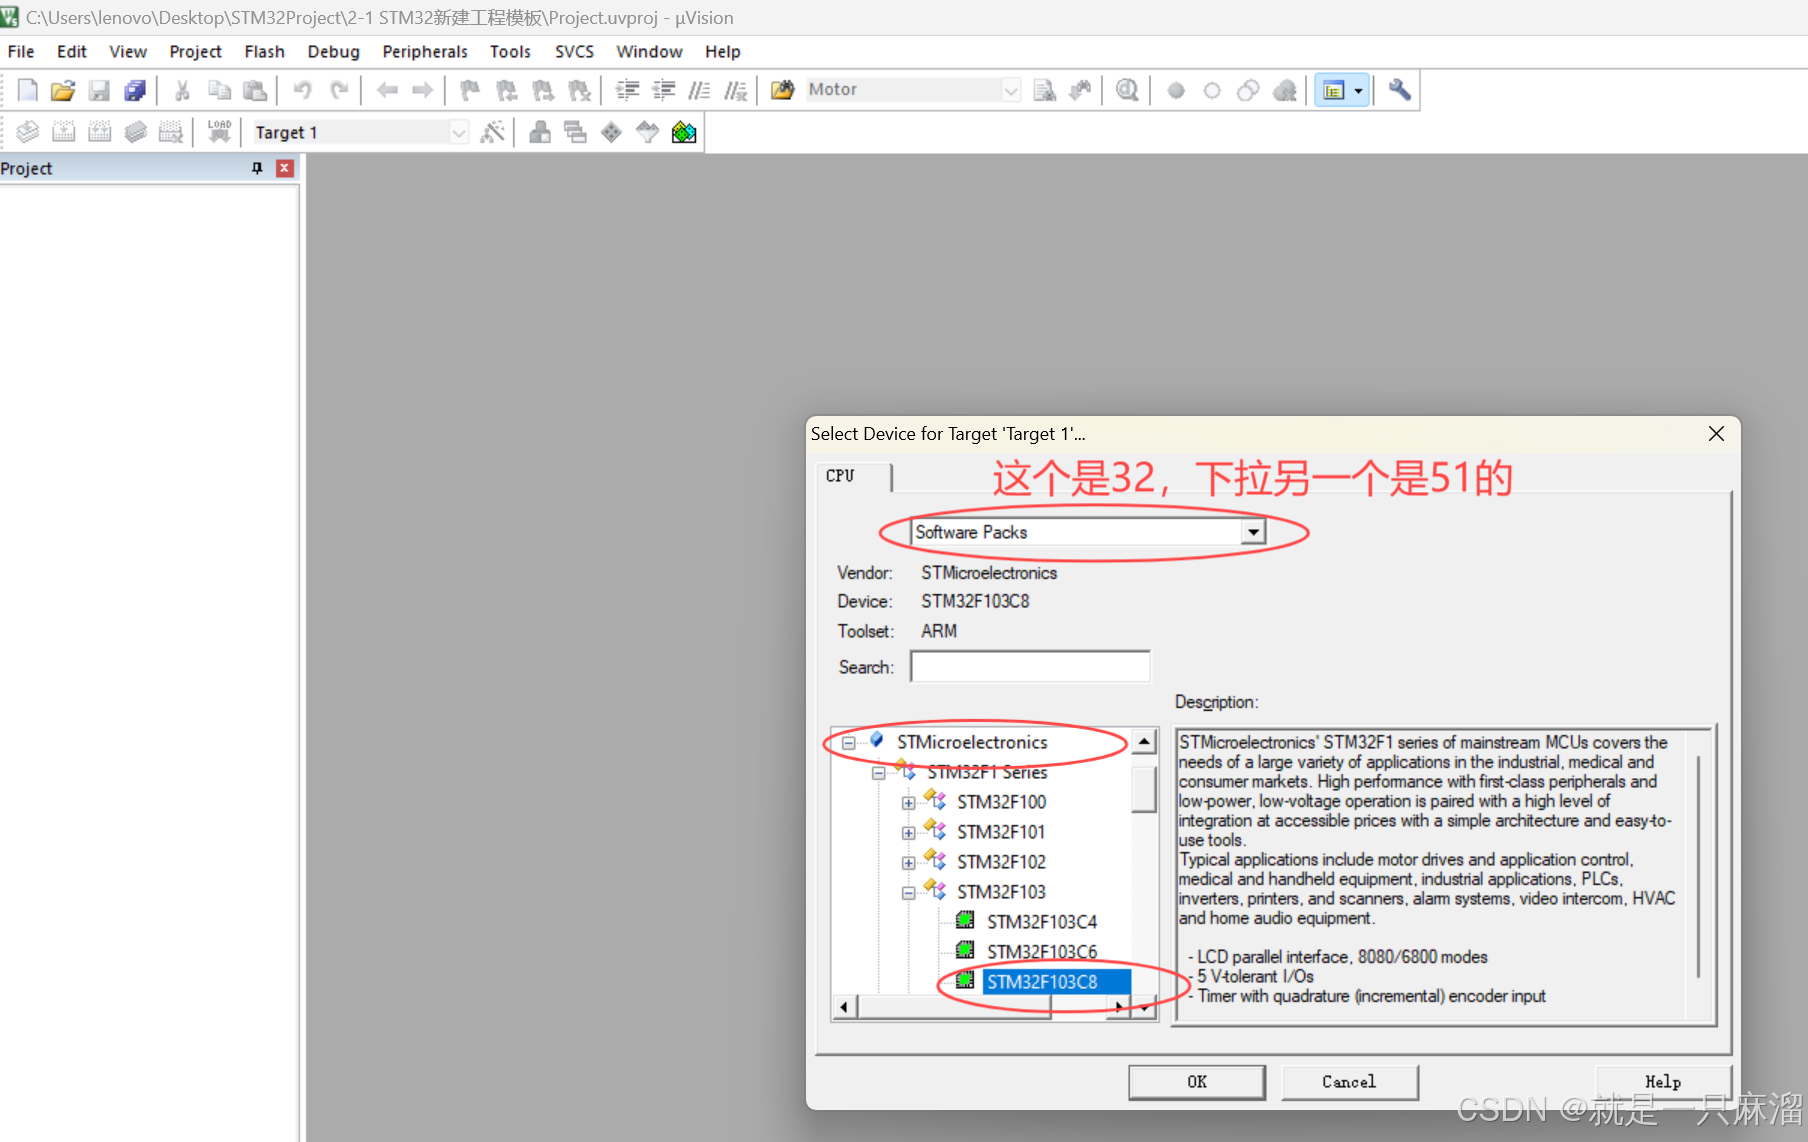This screenshot has width=1808, height=1142.
Task: Click the Paste clipboard icon
Action: point(255,90)
